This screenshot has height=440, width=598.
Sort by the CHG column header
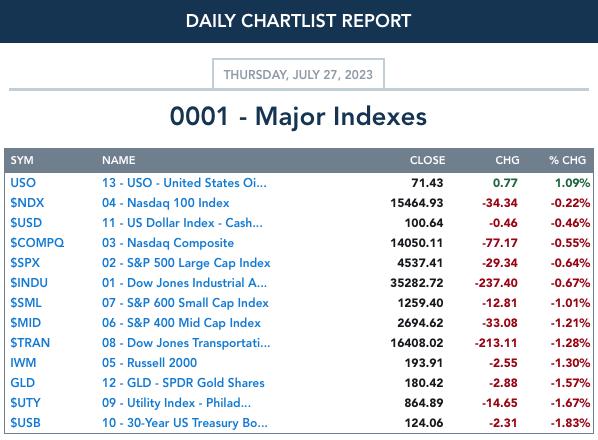507,160
